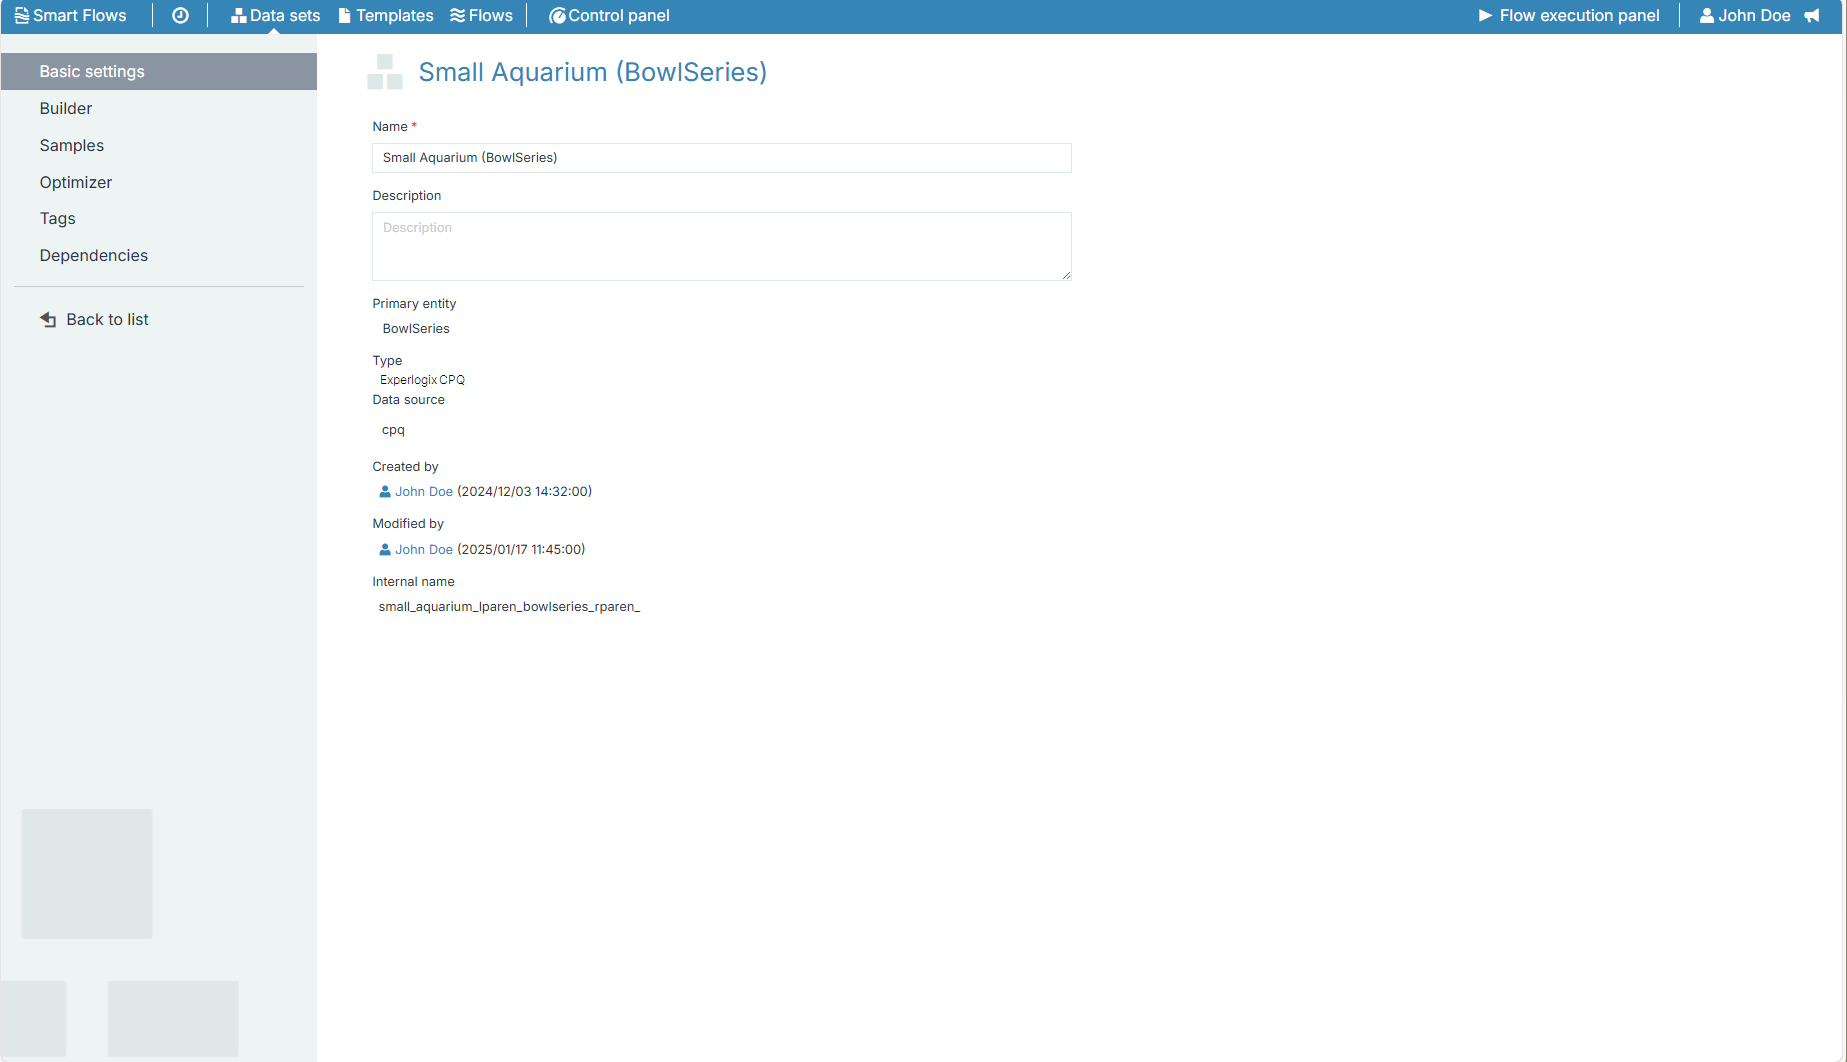Focus the Description text area
1847x1062 pixels.
721,246
